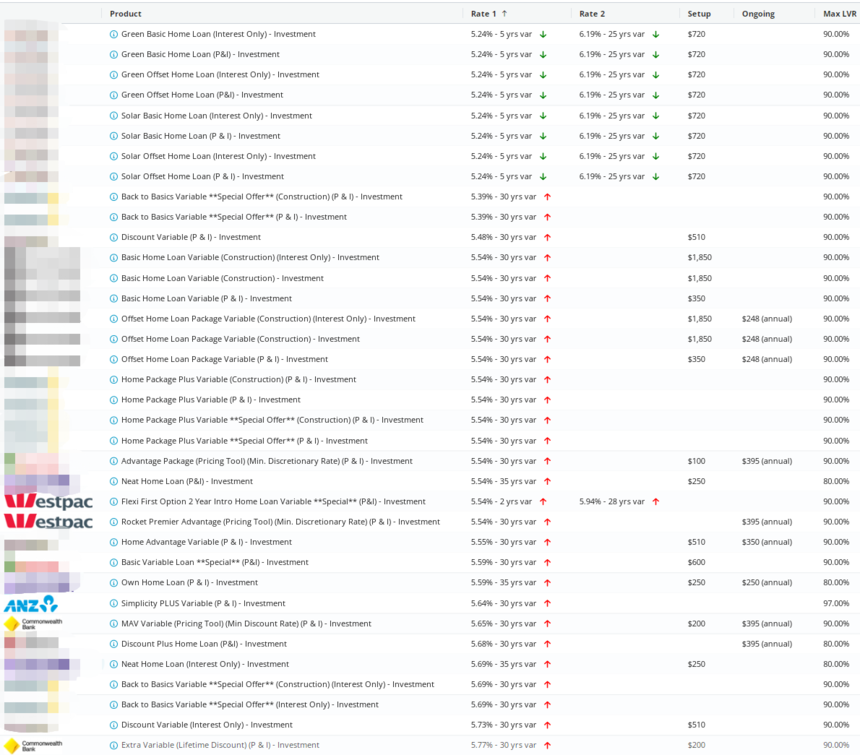Click the "5.48% - 30 yrs var" rate cell
This screenshot has height=755, width=860.
tap(503, 237)
